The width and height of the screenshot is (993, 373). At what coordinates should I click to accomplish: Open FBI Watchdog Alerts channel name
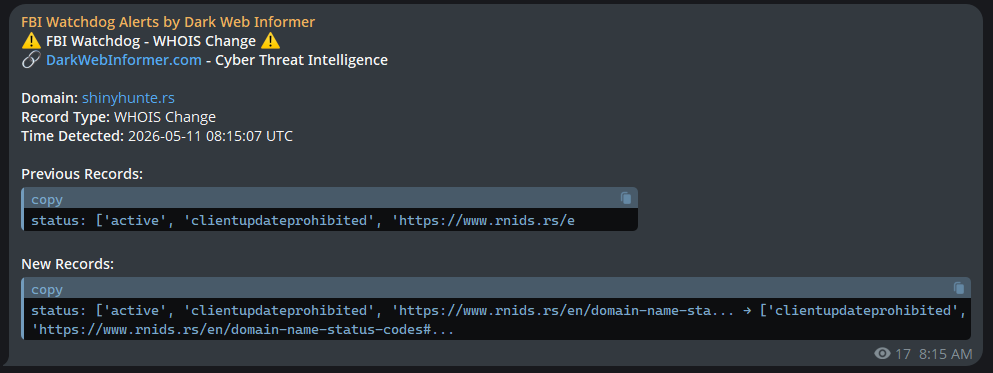(168, 22)
